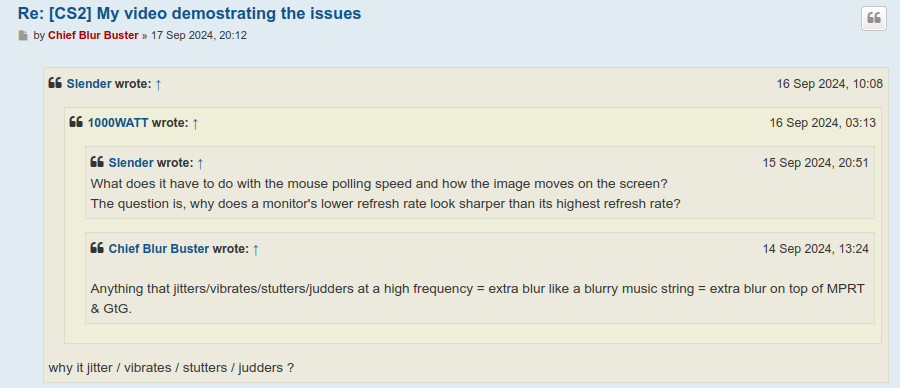The width and height of the screenshot is (903, 388).
Task: Follow the up arrow next to 1000WATT wrote
Action: tap(195, 123)
